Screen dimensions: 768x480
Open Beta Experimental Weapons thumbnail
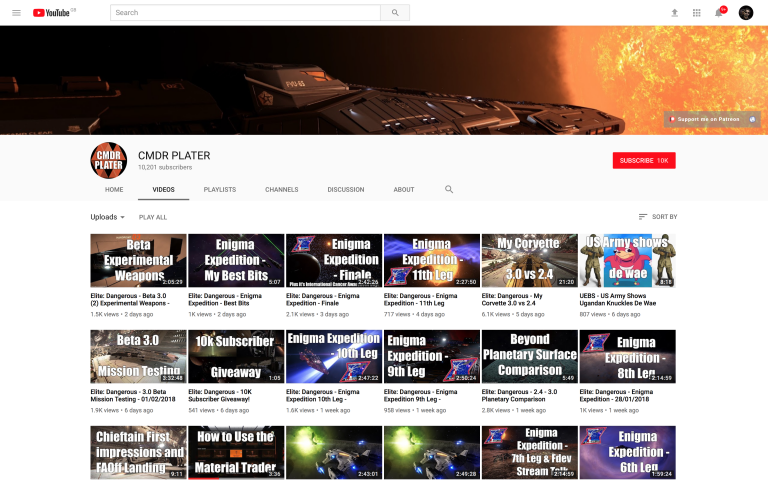(138, 261)
